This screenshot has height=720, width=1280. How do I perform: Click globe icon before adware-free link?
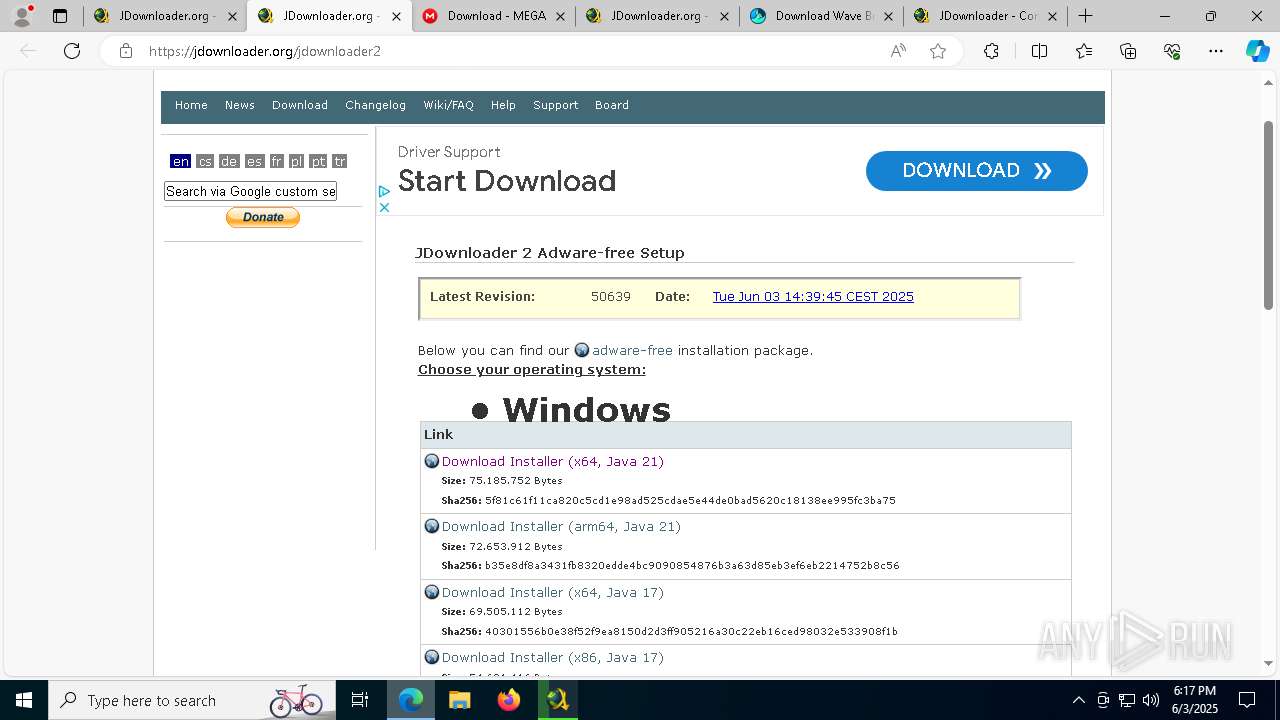(x=582, y=350)
